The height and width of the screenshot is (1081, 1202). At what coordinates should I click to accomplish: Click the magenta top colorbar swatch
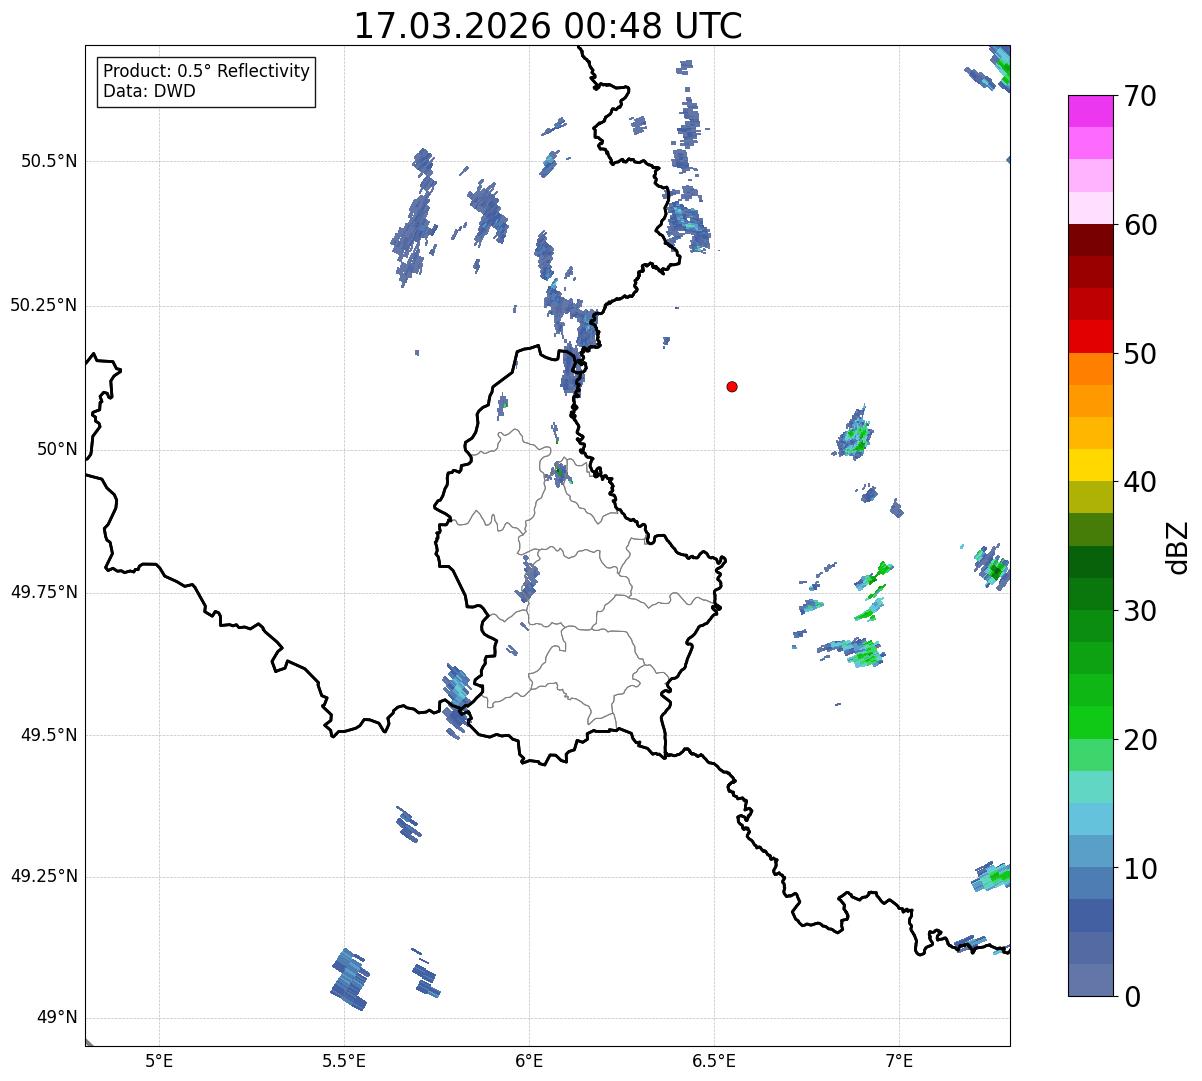pyautogui.click(x=1091, y=111)
